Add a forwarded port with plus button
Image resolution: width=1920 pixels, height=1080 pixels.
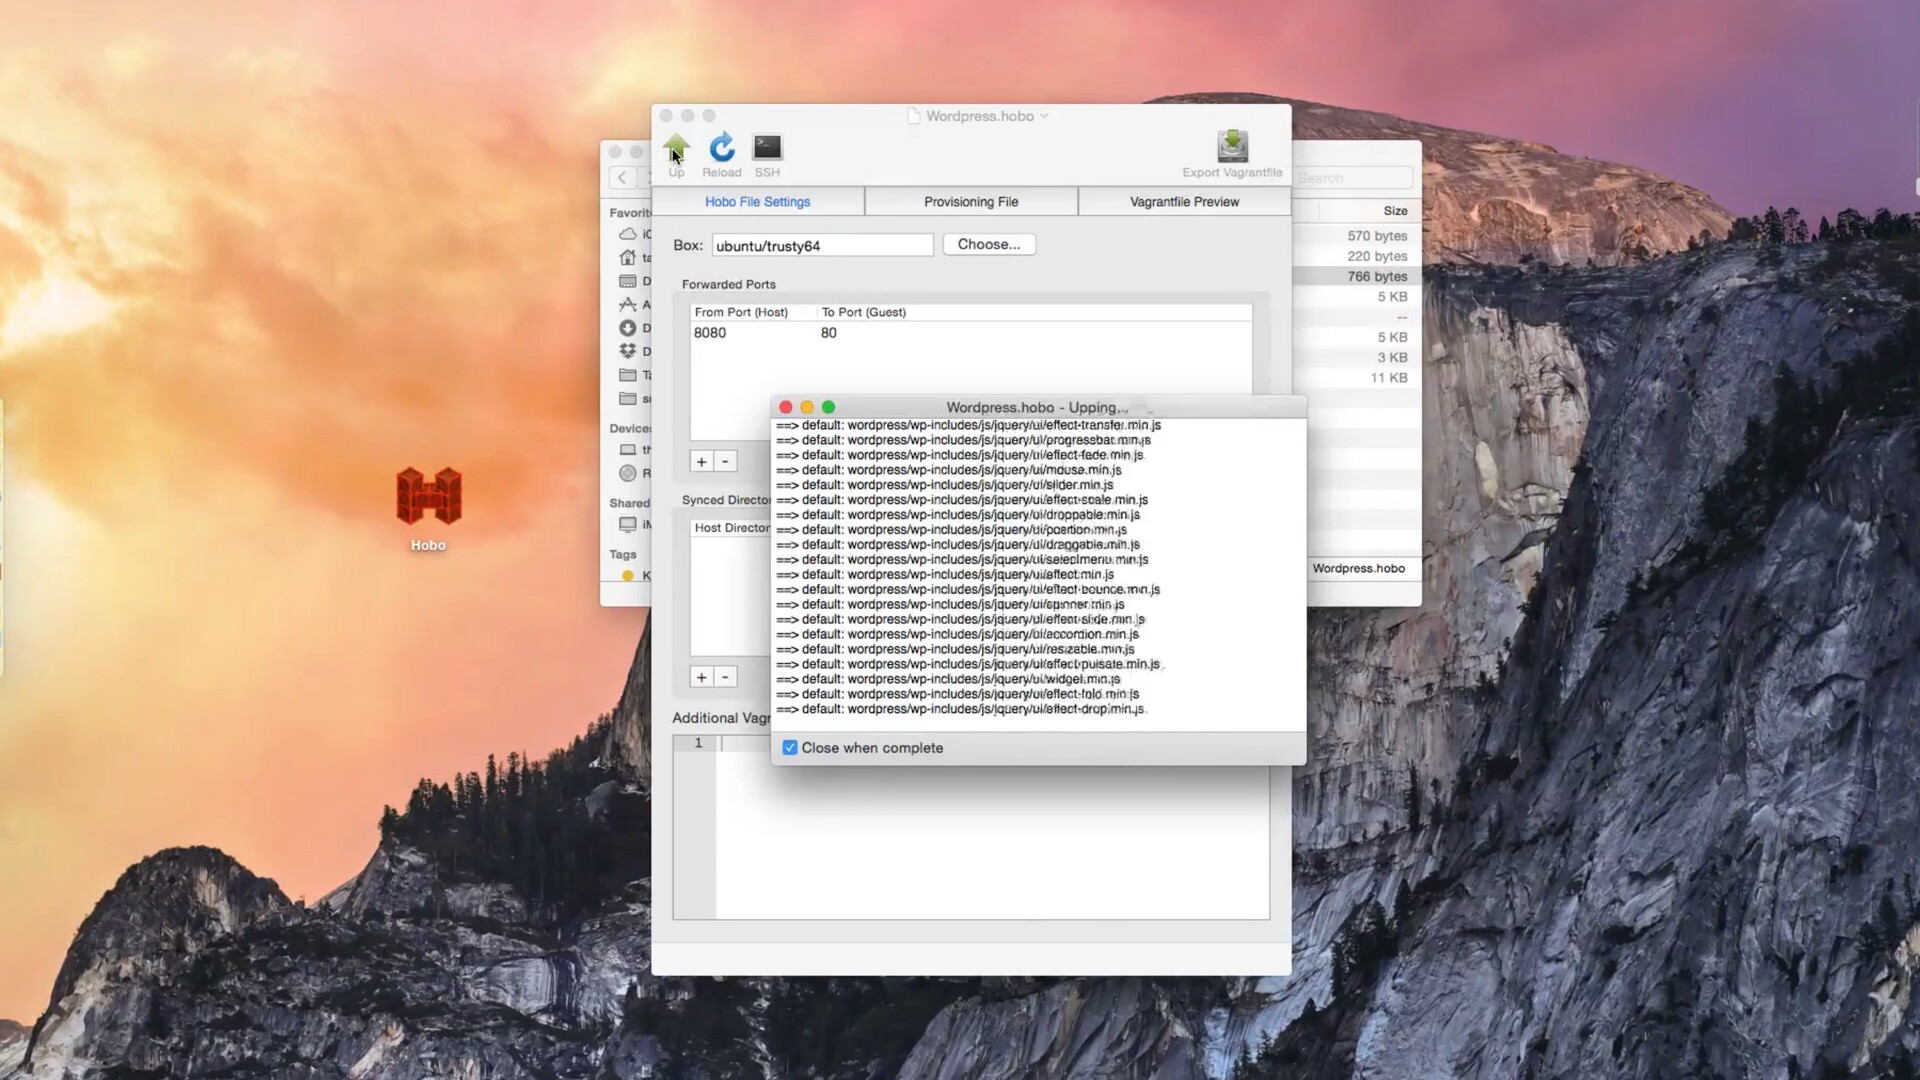pyautogui.click(x=701, y=461)
